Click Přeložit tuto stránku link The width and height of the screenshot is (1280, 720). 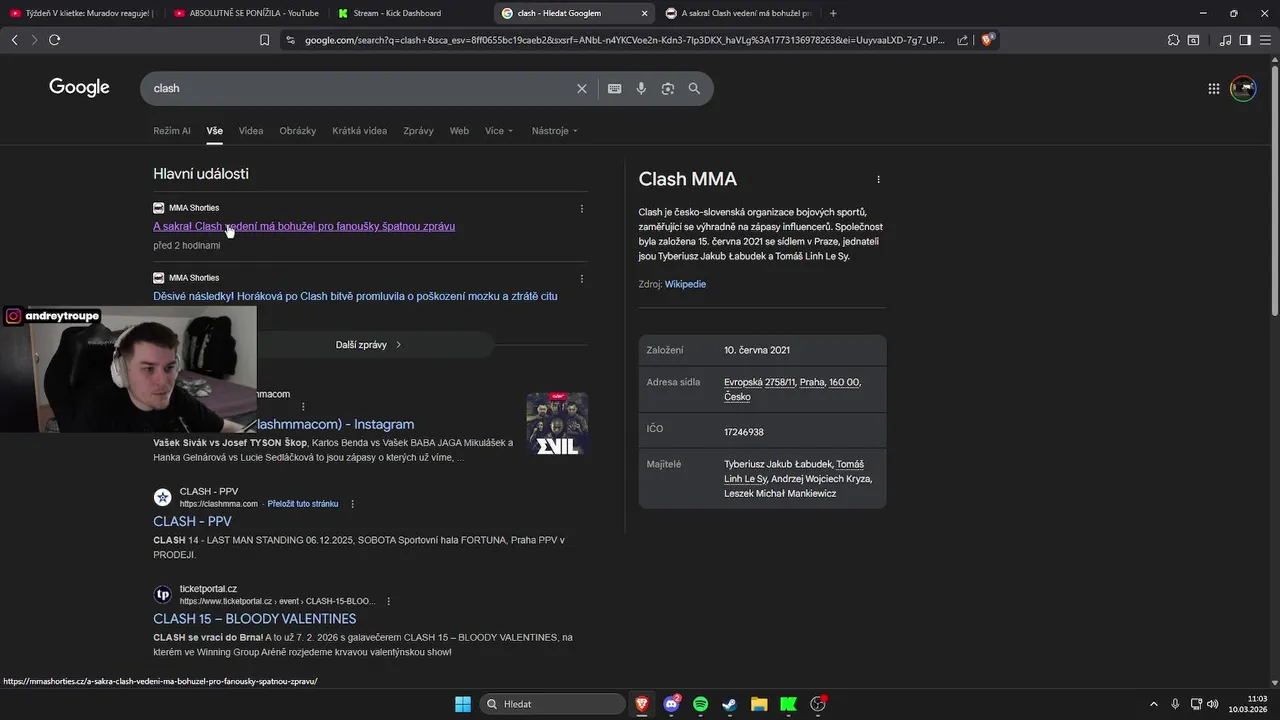[303, 504]
